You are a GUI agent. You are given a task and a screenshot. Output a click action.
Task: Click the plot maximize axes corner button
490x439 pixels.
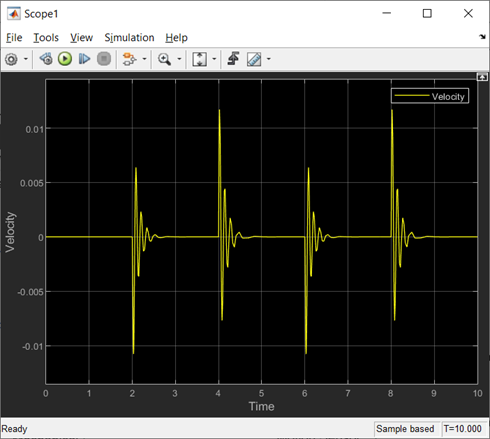pyautogui.click(x=482, y=77)
